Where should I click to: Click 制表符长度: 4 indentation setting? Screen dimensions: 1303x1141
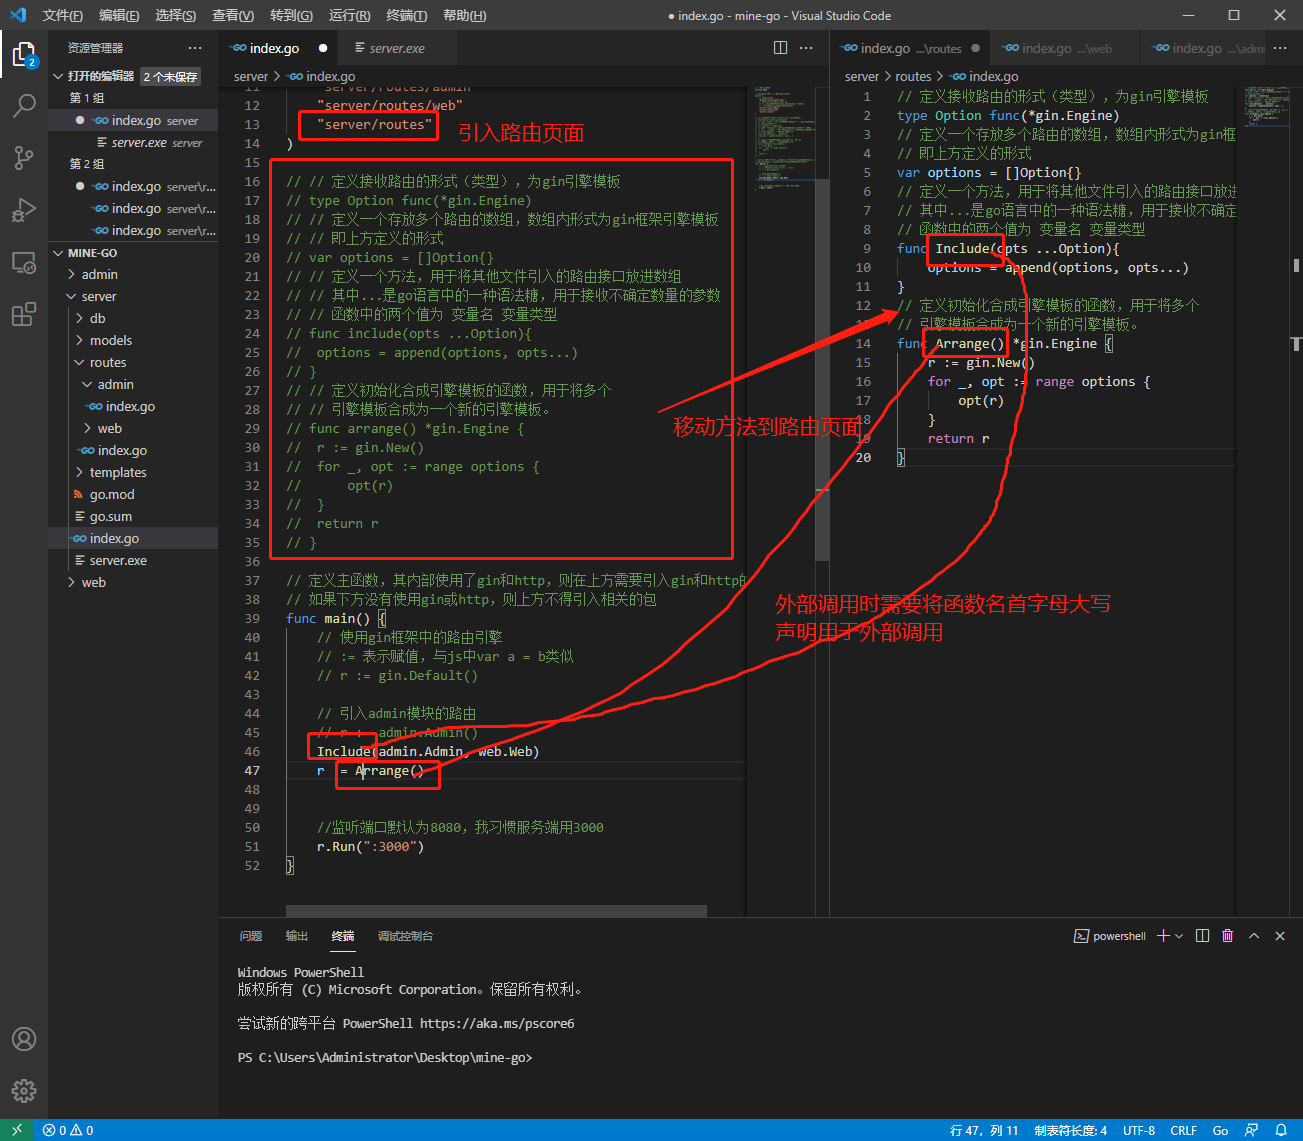tap(1071, 1130)
